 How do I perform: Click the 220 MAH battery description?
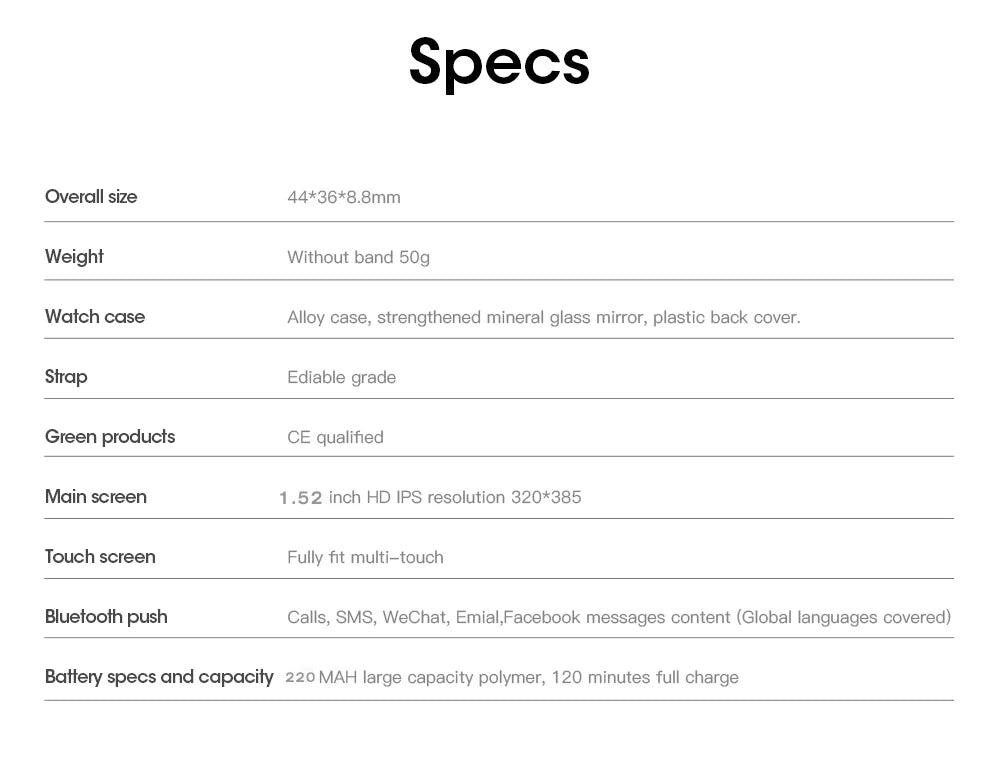tap(512, 677)
